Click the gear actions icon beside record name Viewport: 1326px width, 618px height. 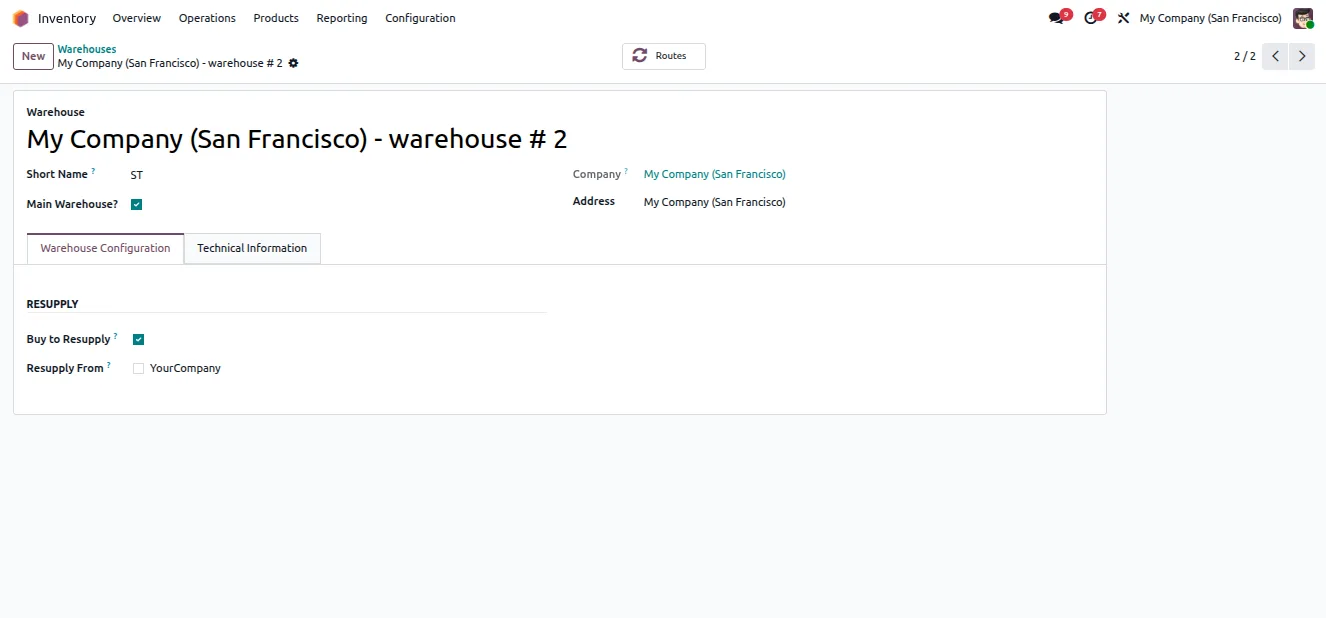(x=293, y=63)
